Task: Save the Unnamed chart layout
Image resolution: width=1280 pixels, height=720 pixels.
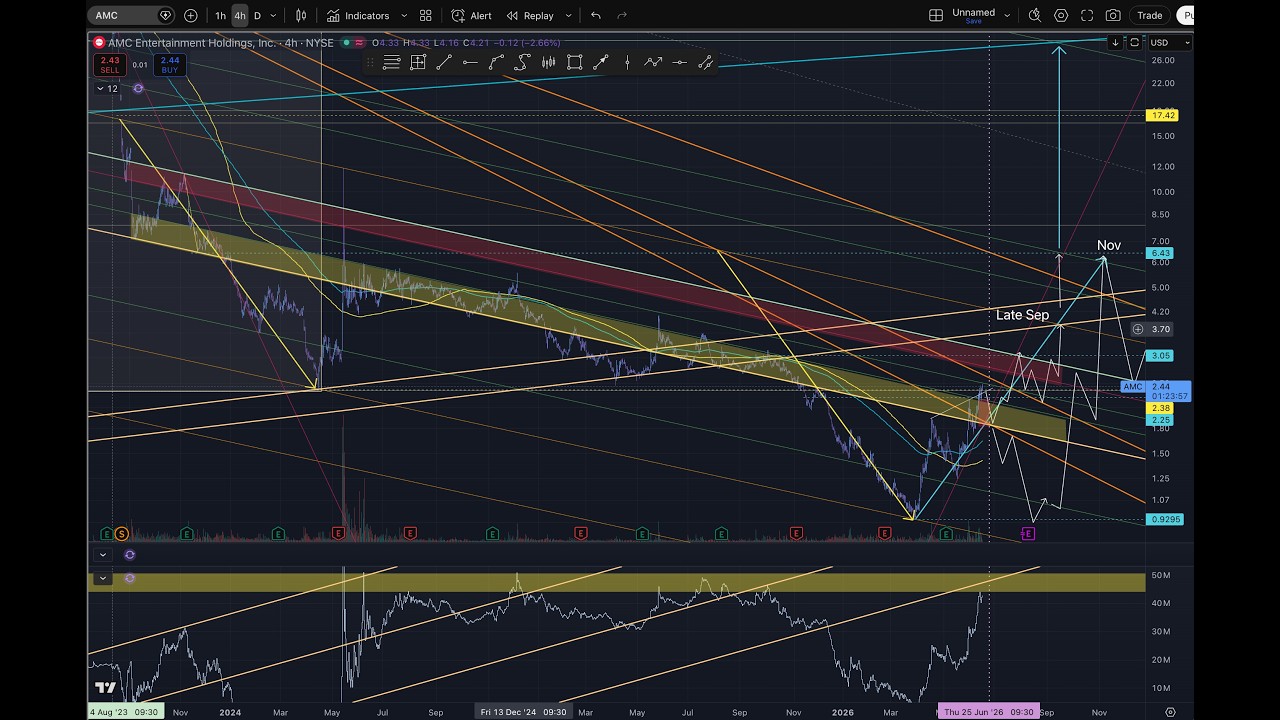Action: (x=973, y=21)
